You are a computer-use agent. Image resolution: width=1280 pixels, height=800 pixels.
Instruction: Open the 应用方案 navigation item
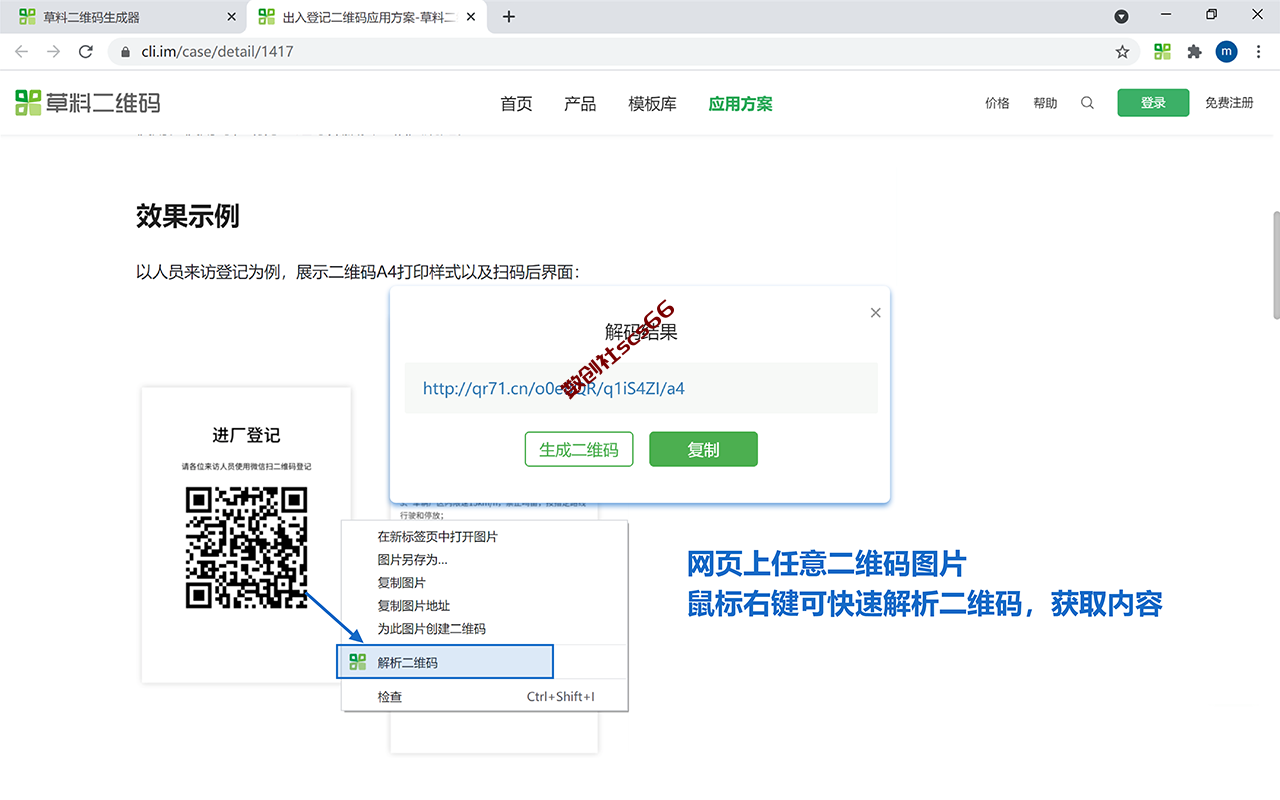click(x=740, y=104)
